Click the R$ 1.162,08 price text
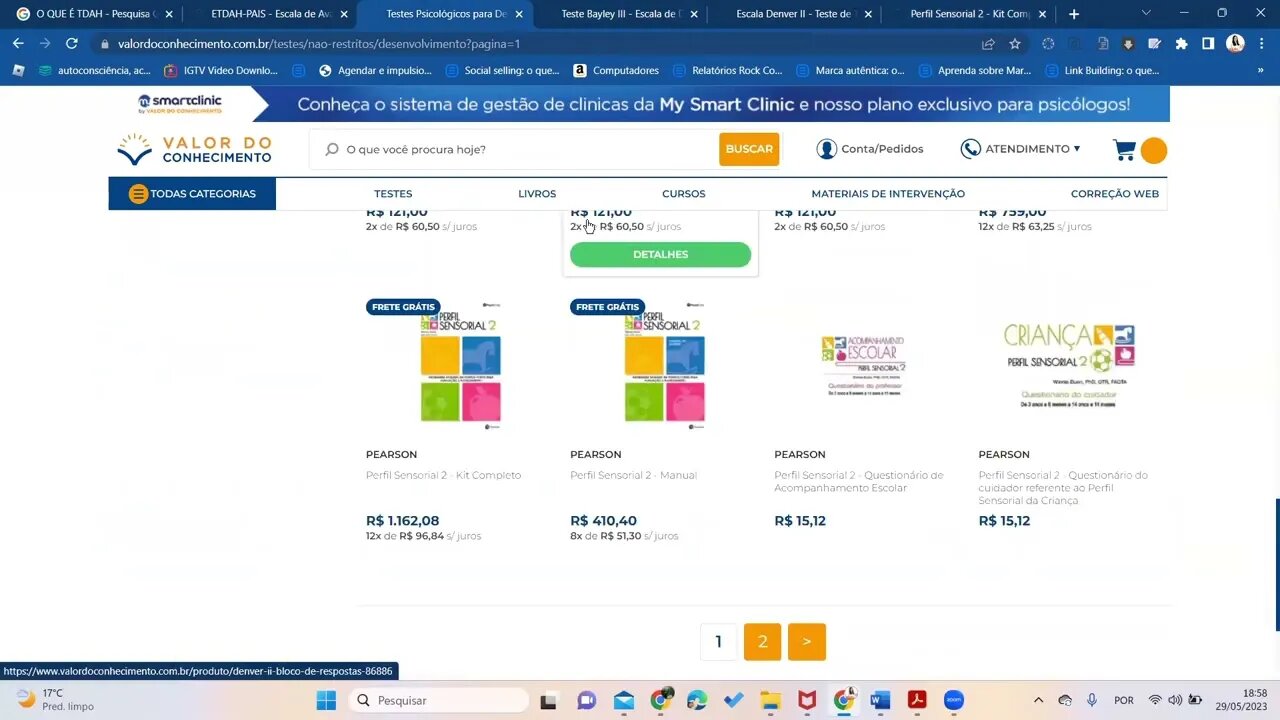Image resolution: width=1280 pixels, height=720 pixels. pyautogui.click(x=402, y=521)
